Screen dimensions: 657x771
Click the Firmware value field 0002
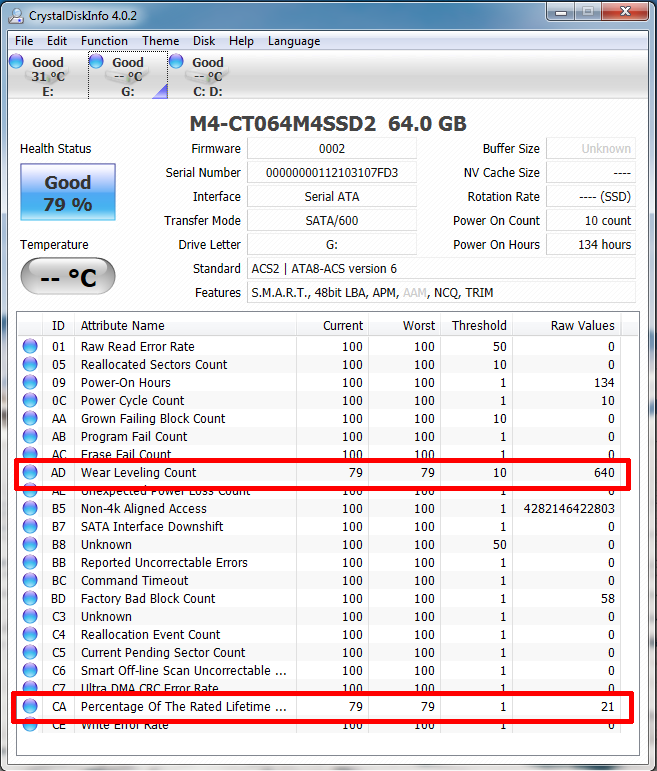(332, 148)
